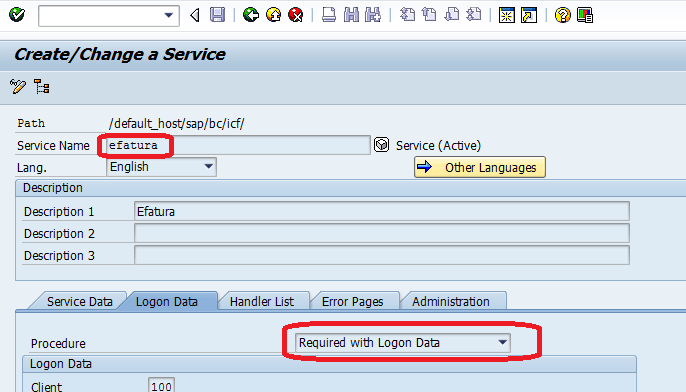This screenshot has height=392, width=686.
Task: Click the Find Next binoculars icon
Action: point(373,15)
